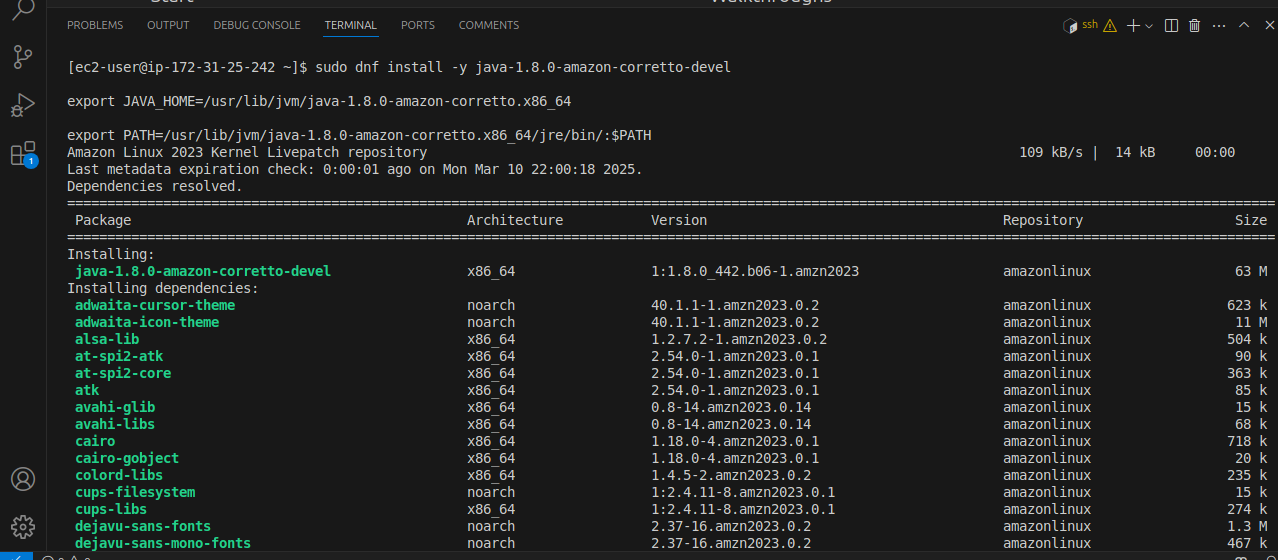This screenshot has width=1278, height=560.
Task: Open the Accounts menu icon
Action: [23, 479]
